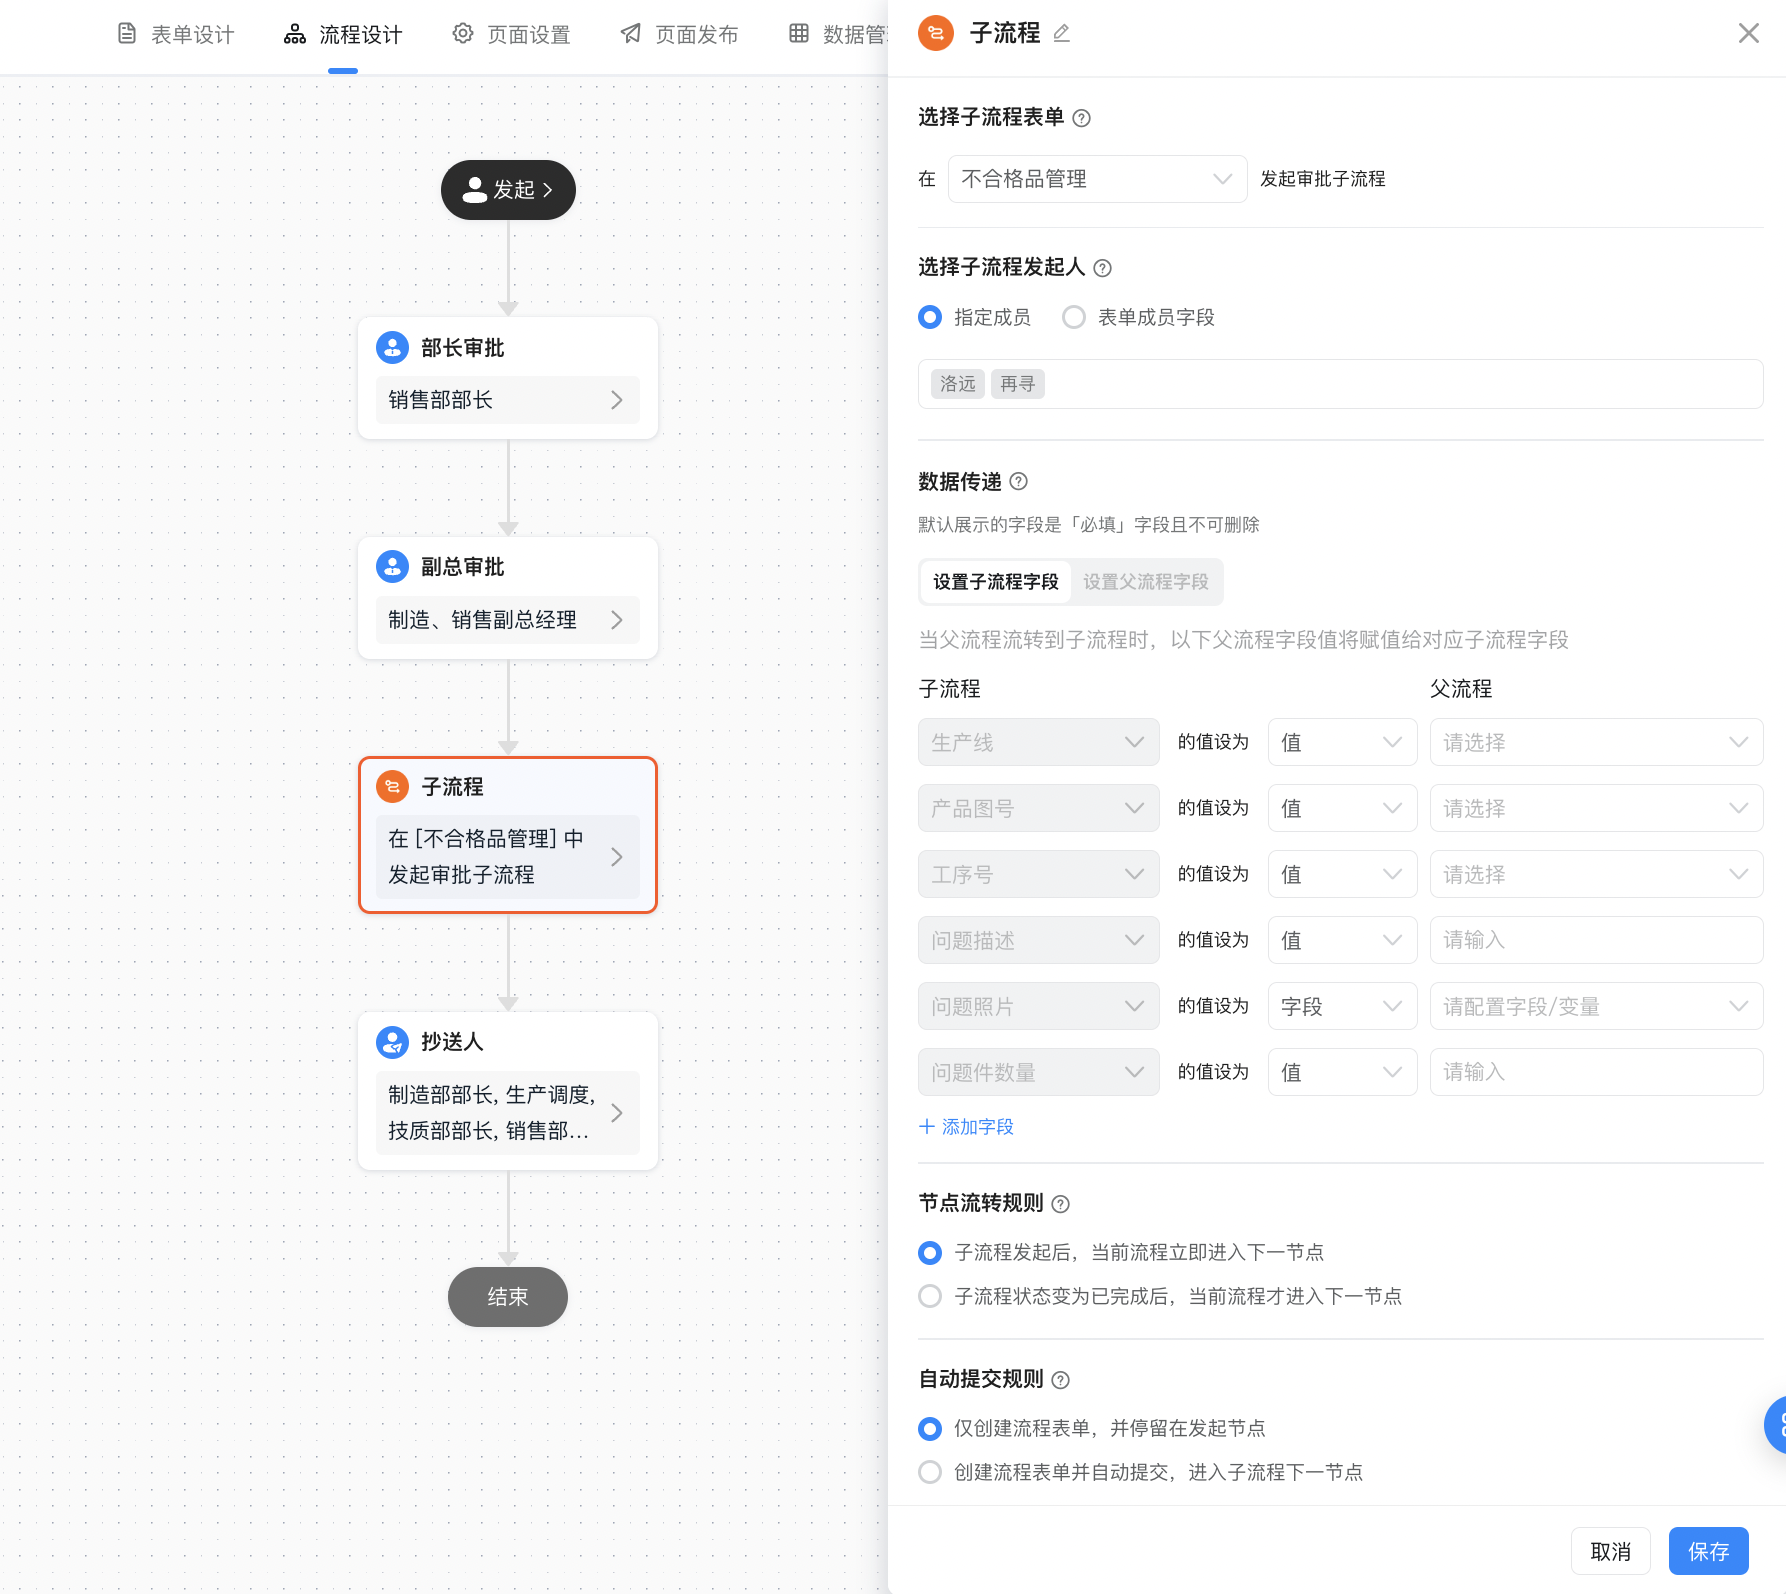Switch to 流程设计 tab
This screenshot has height=1594, width=1786.
(x=343, y=34)
